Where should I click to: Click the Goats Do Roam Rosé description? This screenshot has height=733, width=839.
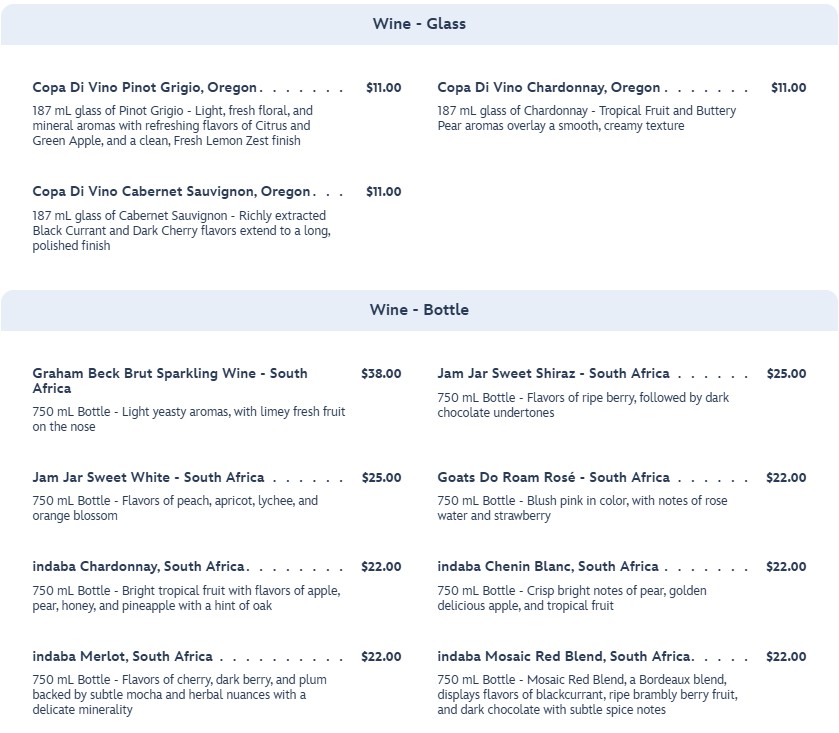[x=583, y=509]
